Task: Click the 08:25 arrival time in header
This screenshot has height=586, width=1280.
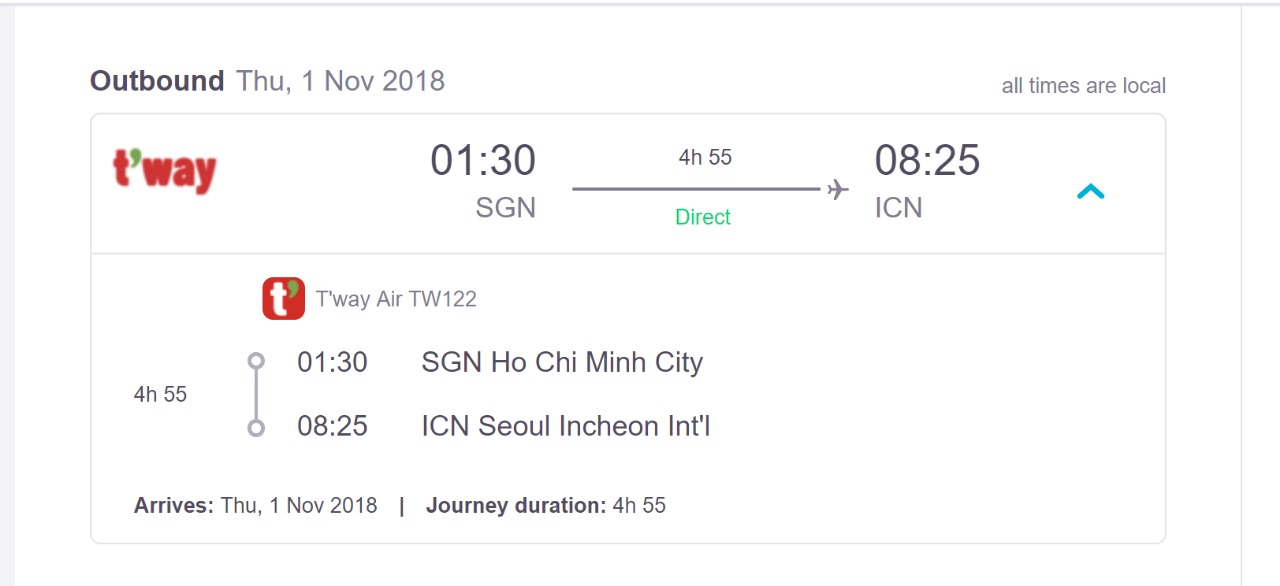Action: pos(927,161)
